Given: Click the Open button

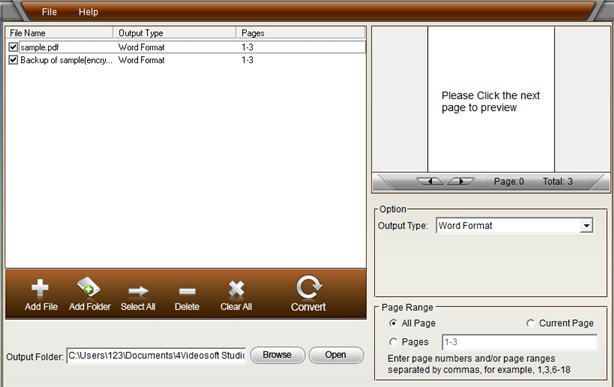Looking at the screenshot, I should [336, 355].
